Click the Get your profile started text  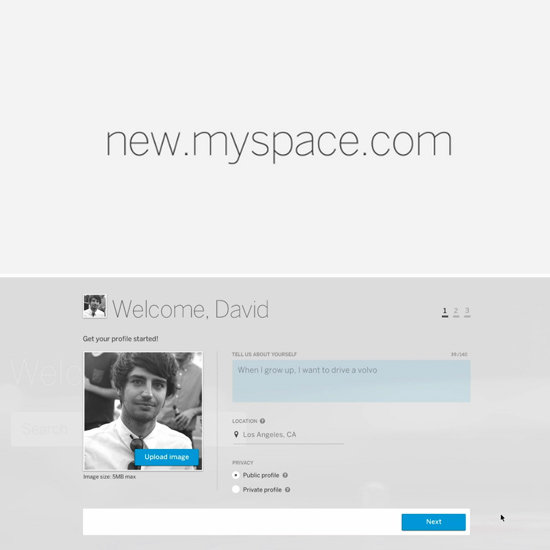click(121, 339)
